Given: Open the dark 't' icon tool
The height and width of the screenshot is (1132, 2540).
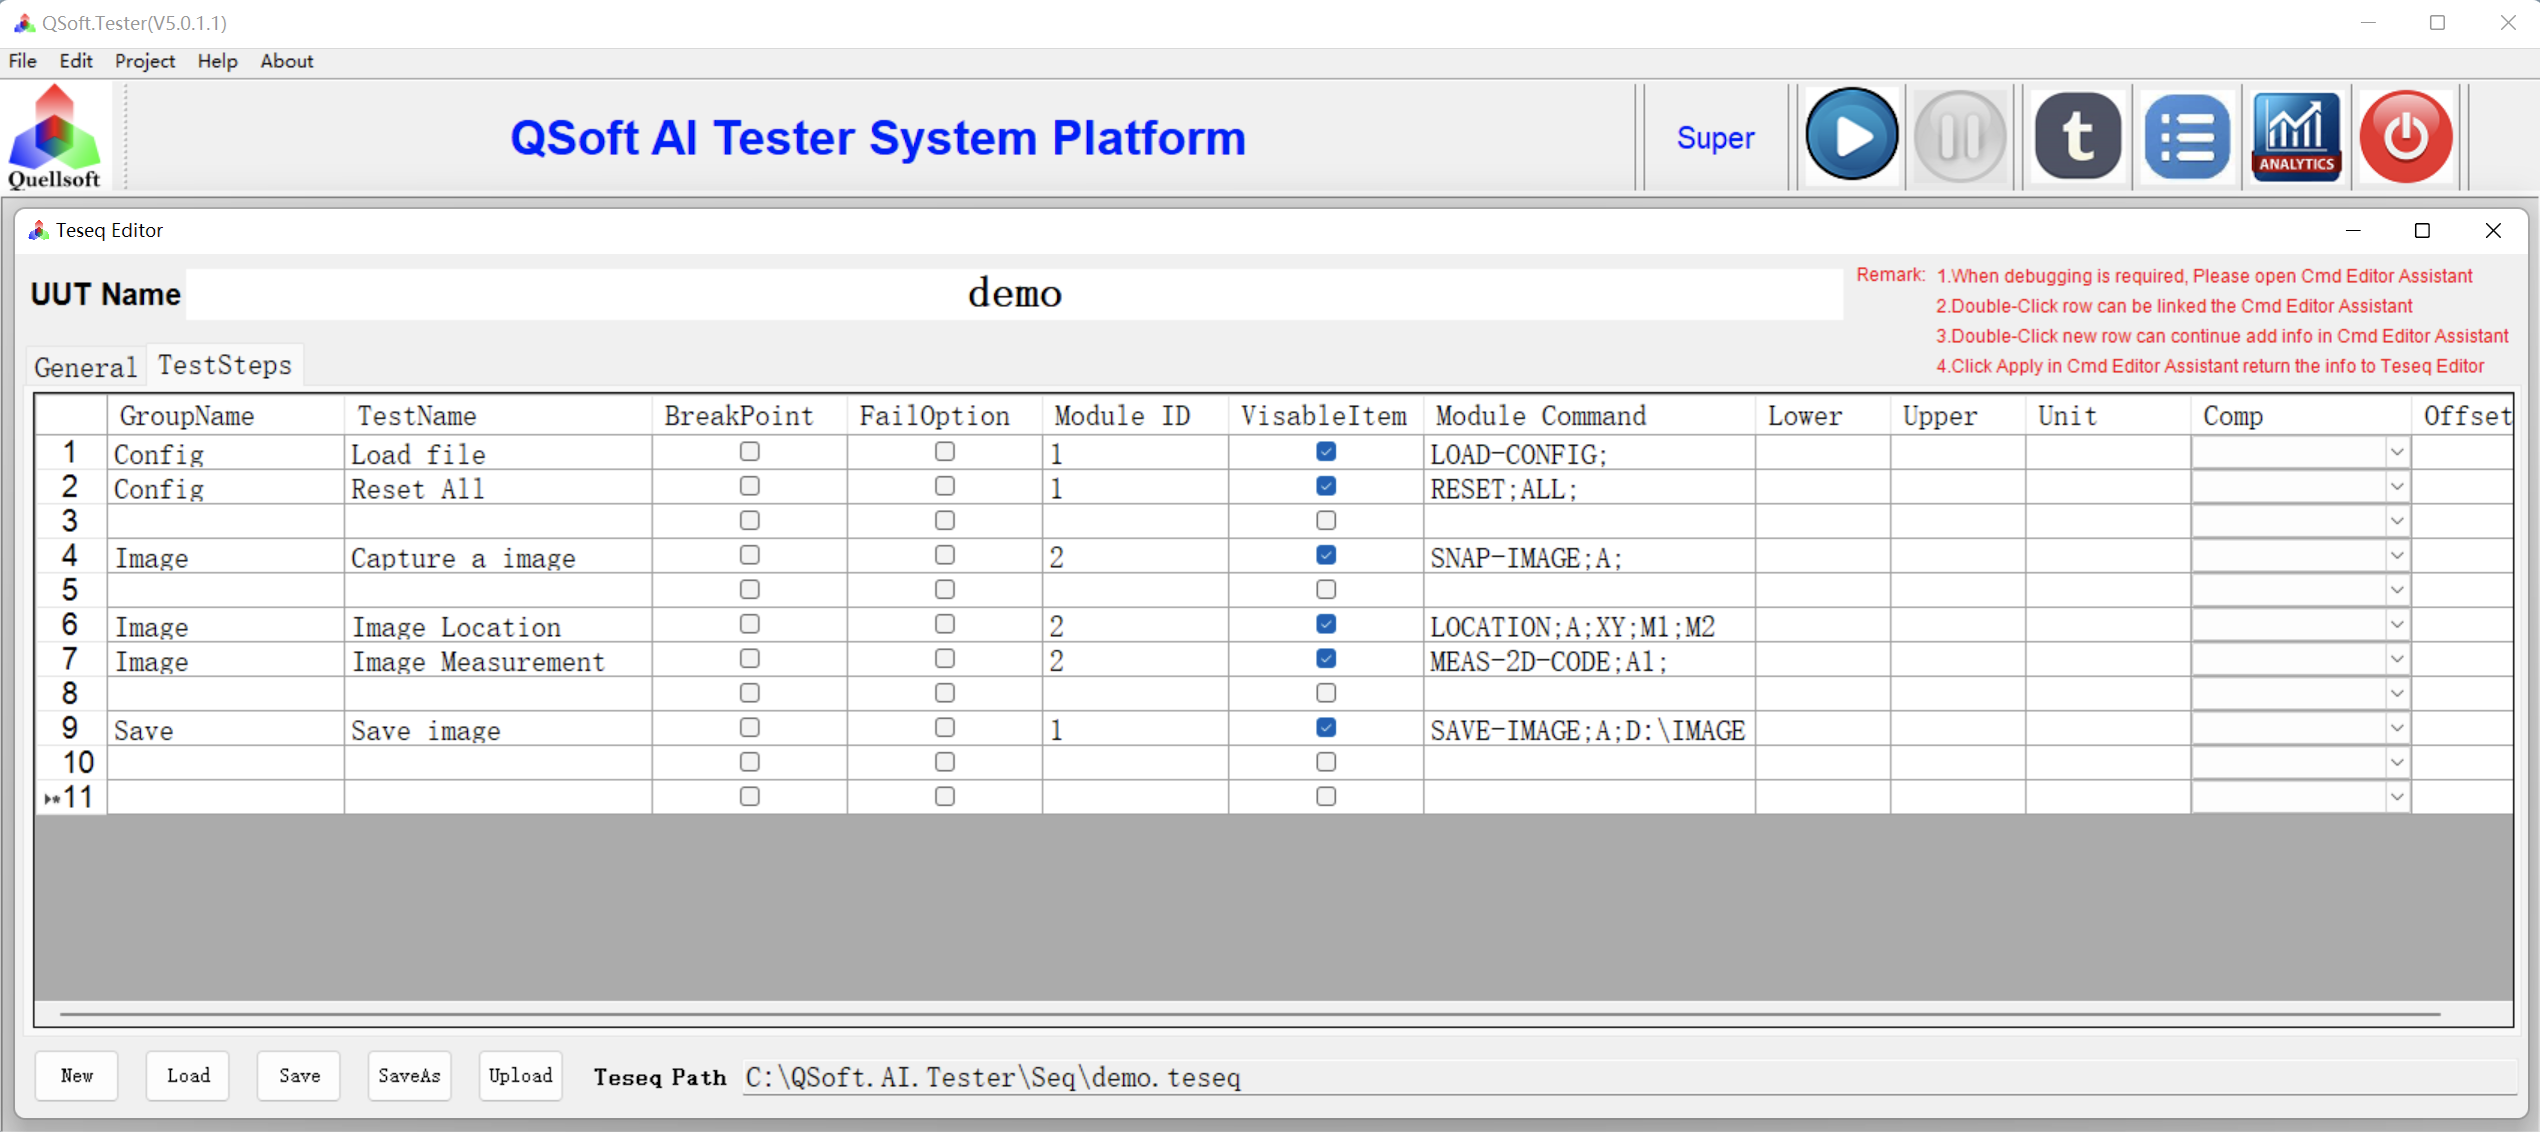Looking at the screenshot, I should click(2077, 136).
